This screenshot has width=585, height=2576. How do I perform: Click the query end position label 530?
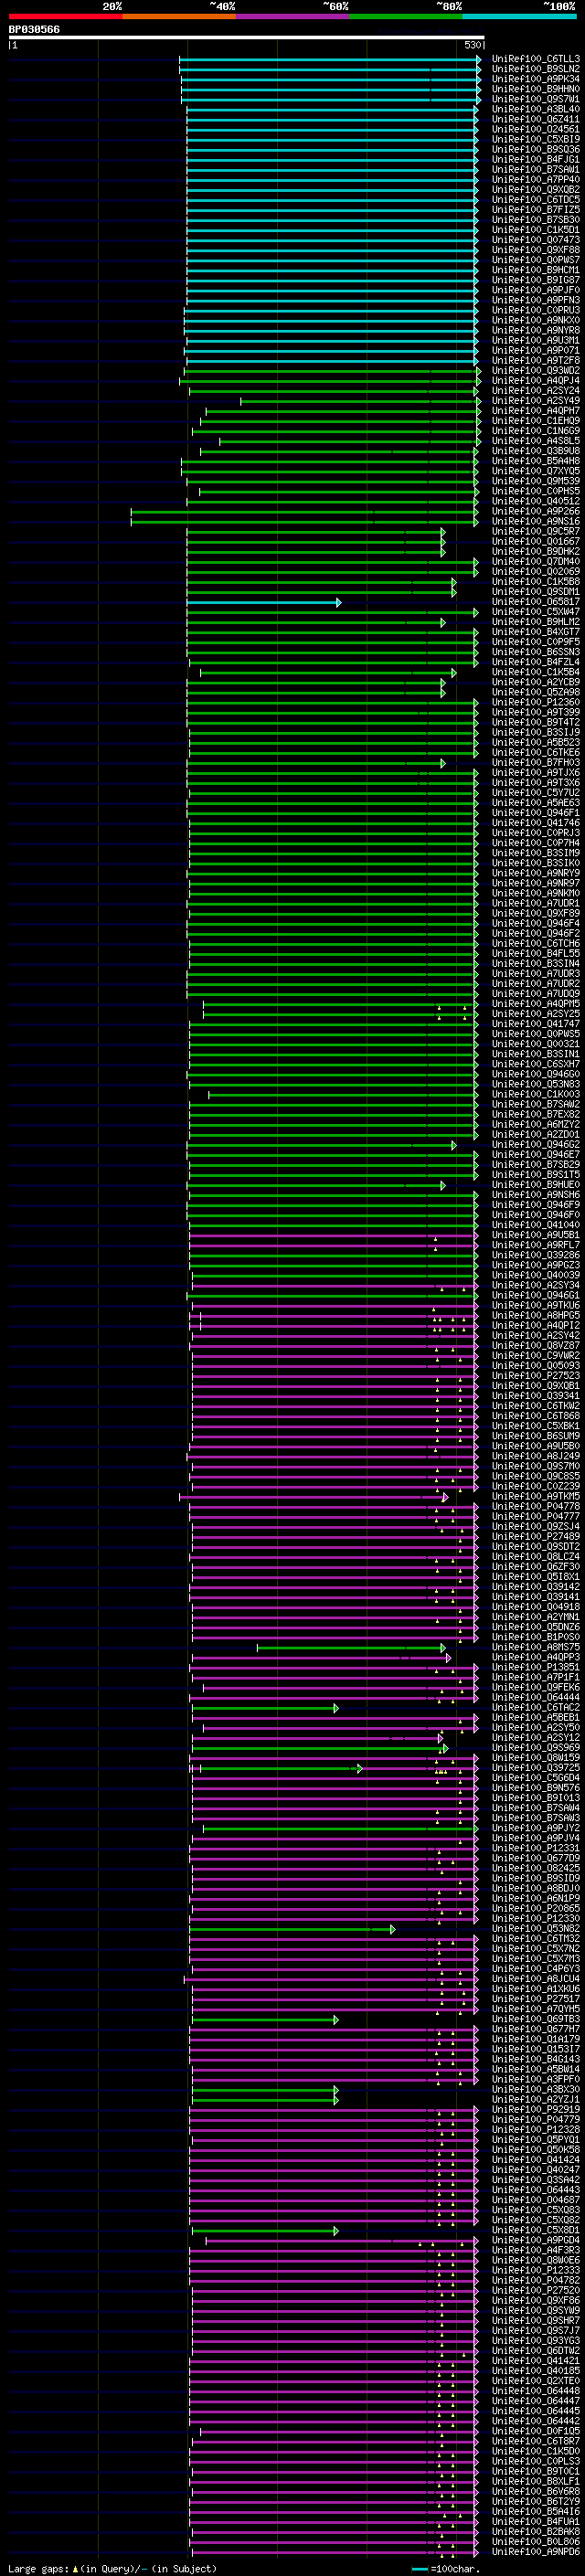click(x=473, y=45)
